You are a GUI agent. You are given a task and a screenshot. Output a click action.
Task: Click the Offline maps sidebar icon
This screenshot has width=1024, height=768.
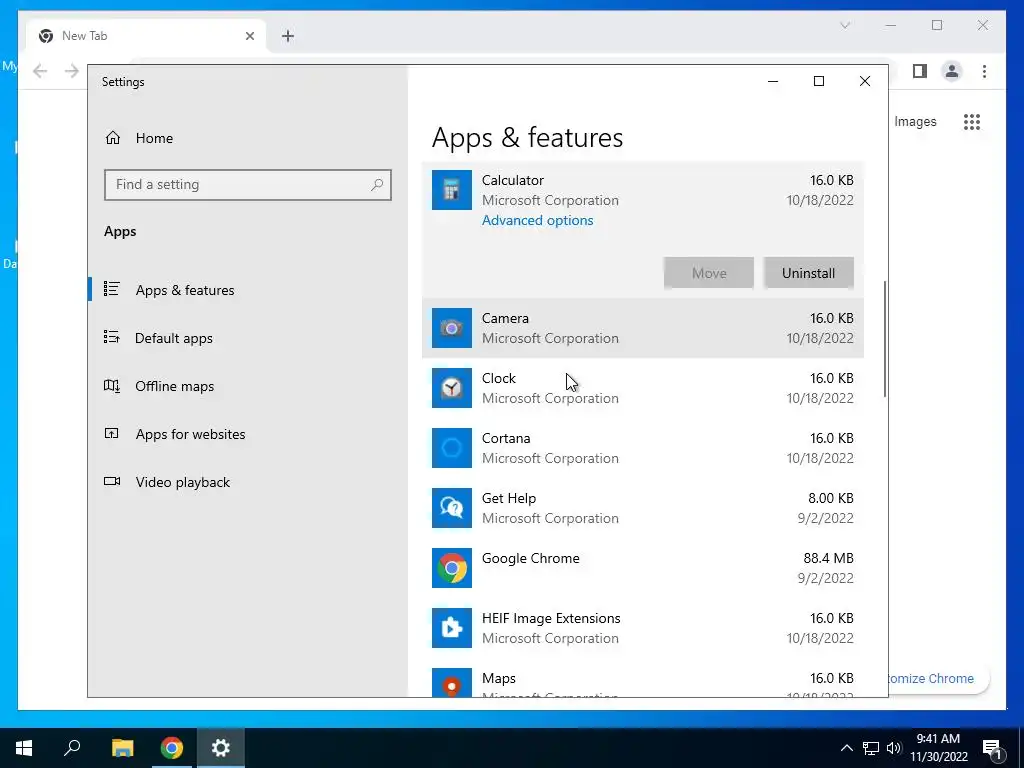tap(112, 385)
